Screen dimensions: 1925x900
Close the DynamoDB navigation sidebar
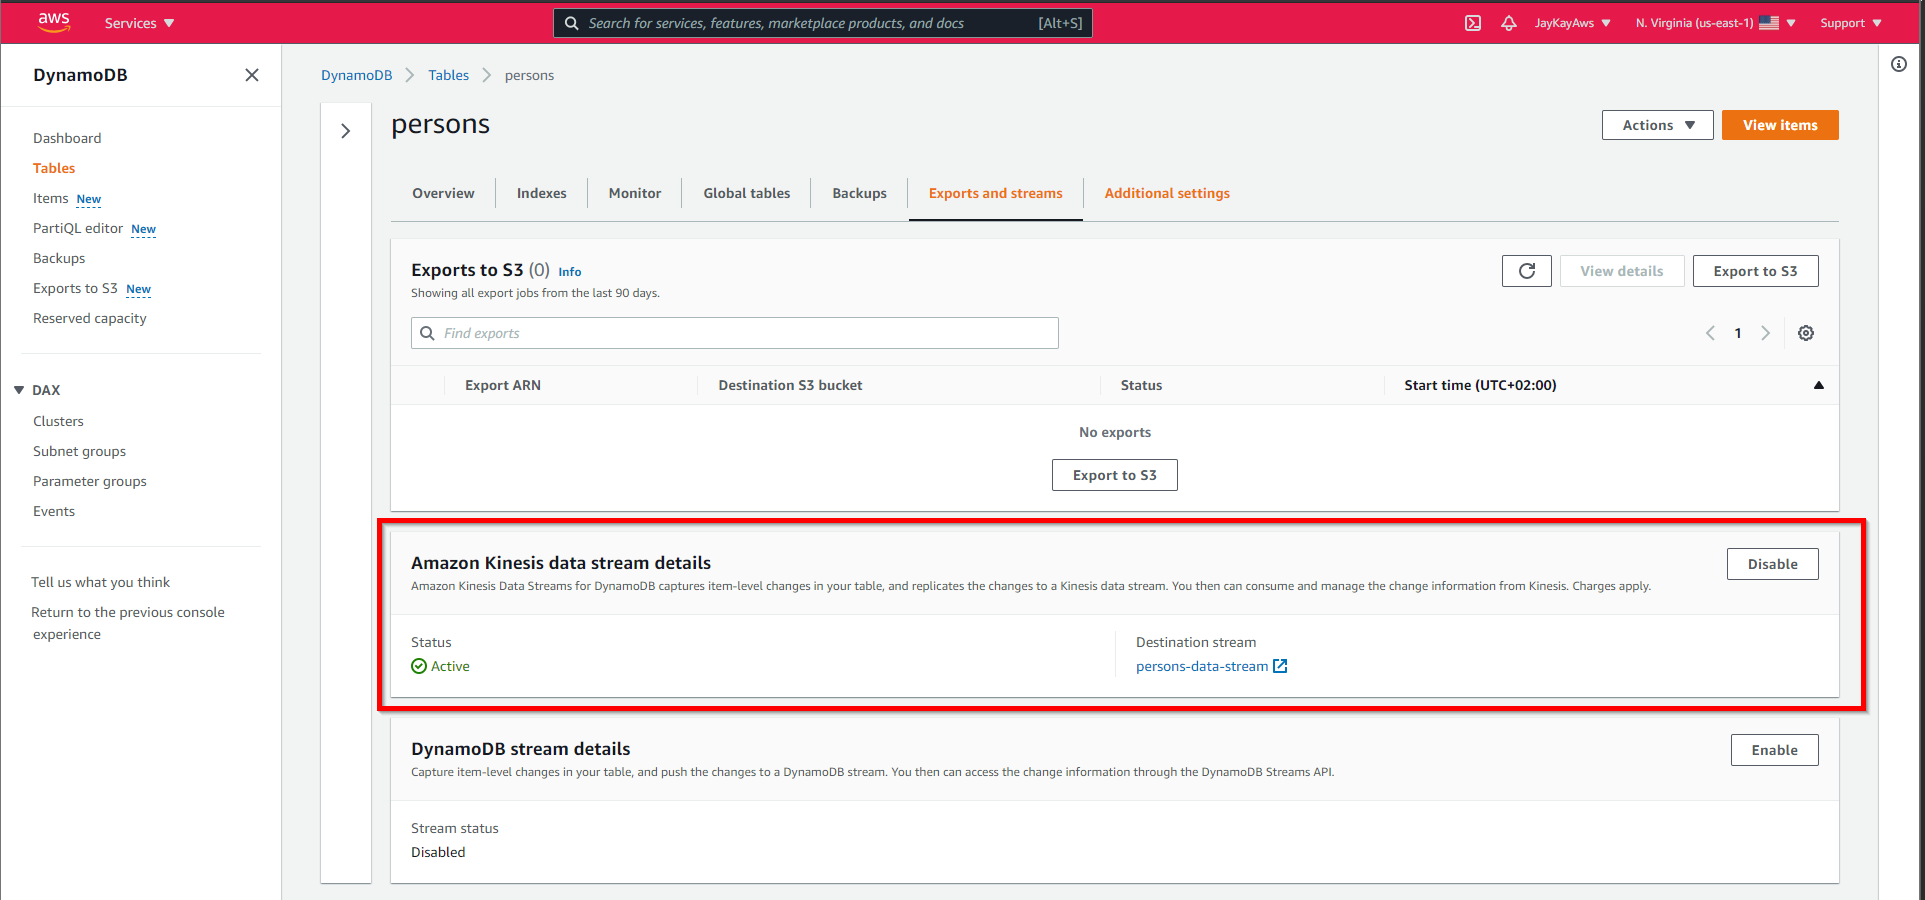tap(252, 75)
